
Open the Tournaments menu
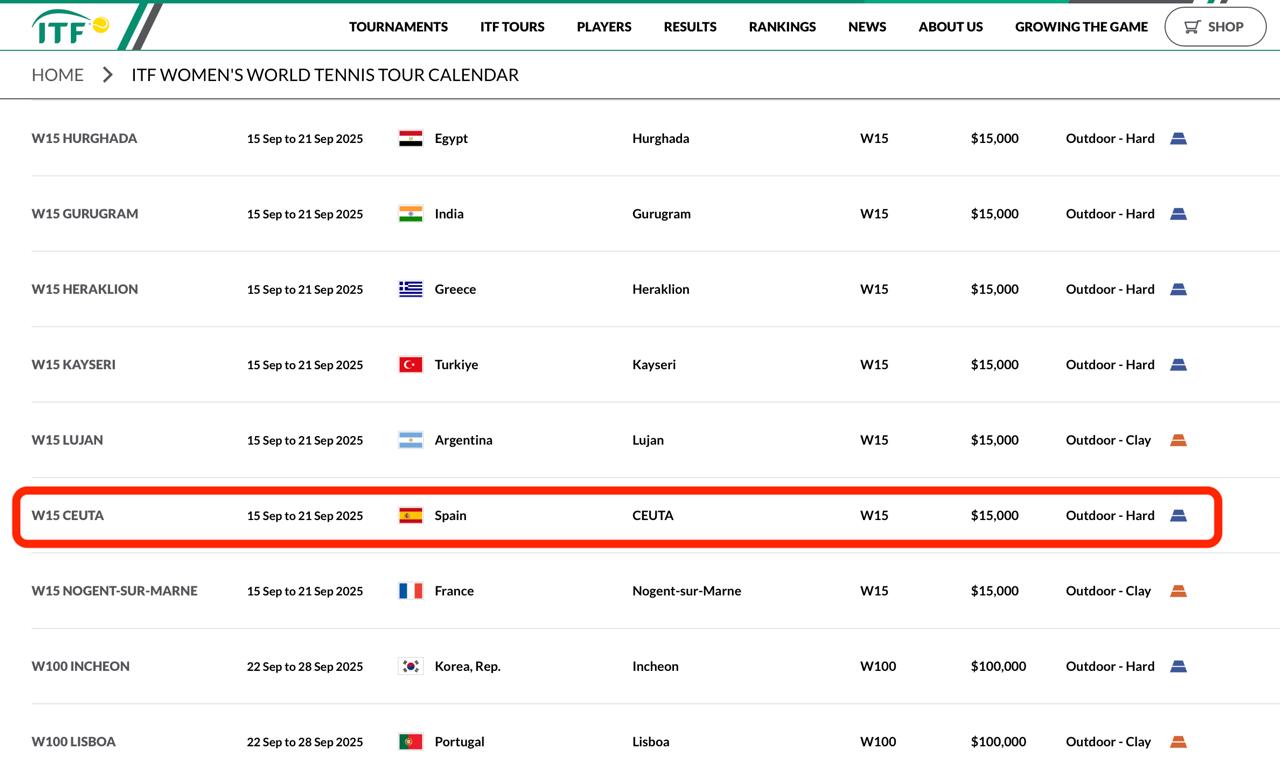click(398, 27)
